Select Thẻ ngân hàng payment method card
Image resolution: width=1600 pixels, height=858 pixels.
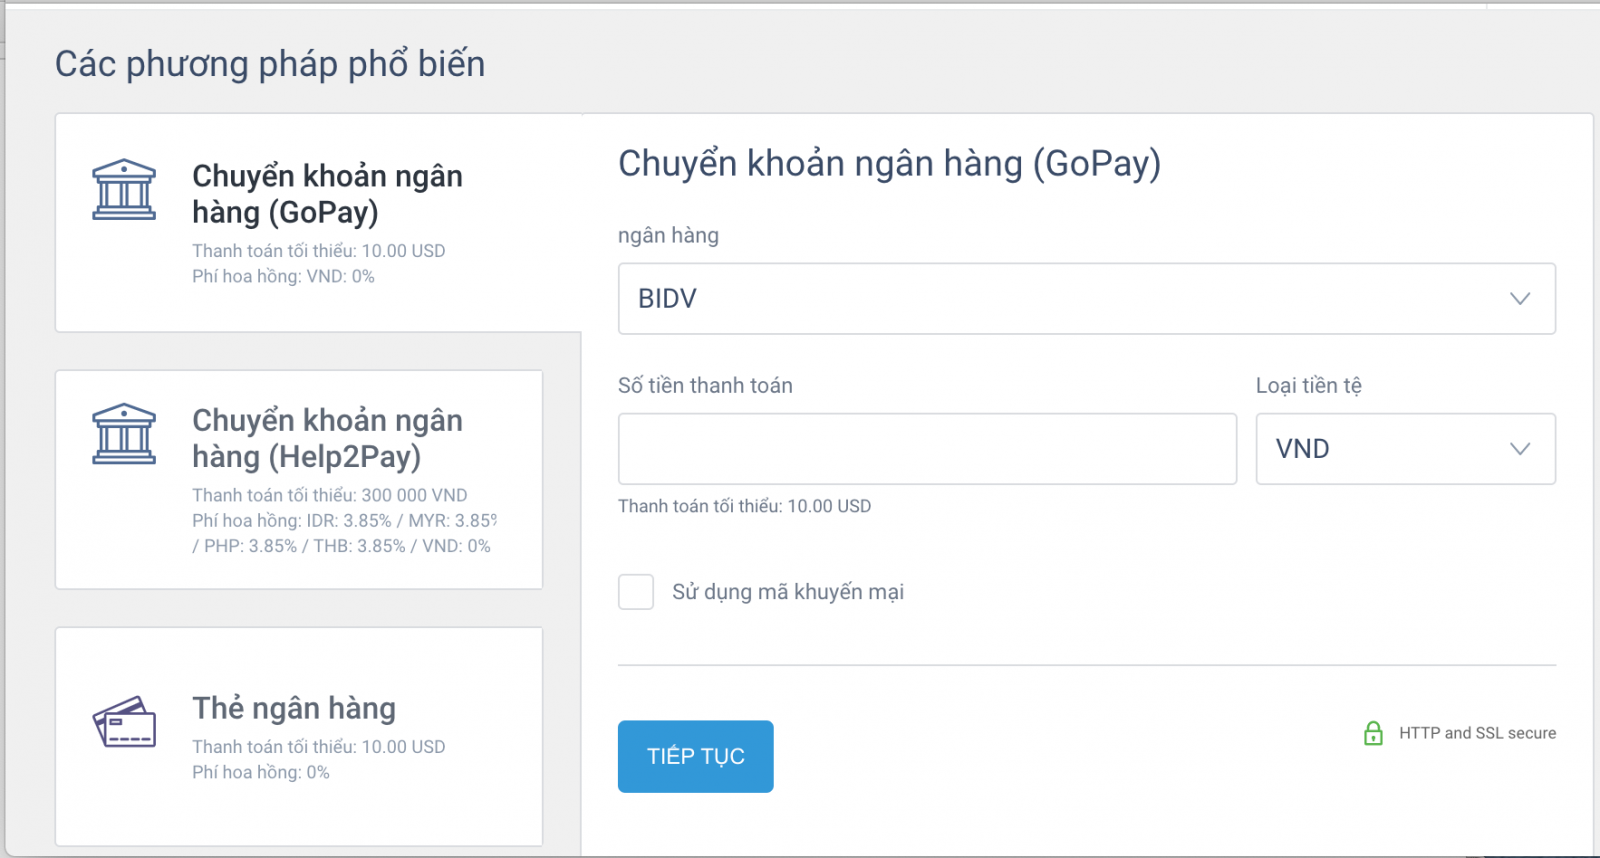[299, 737]
